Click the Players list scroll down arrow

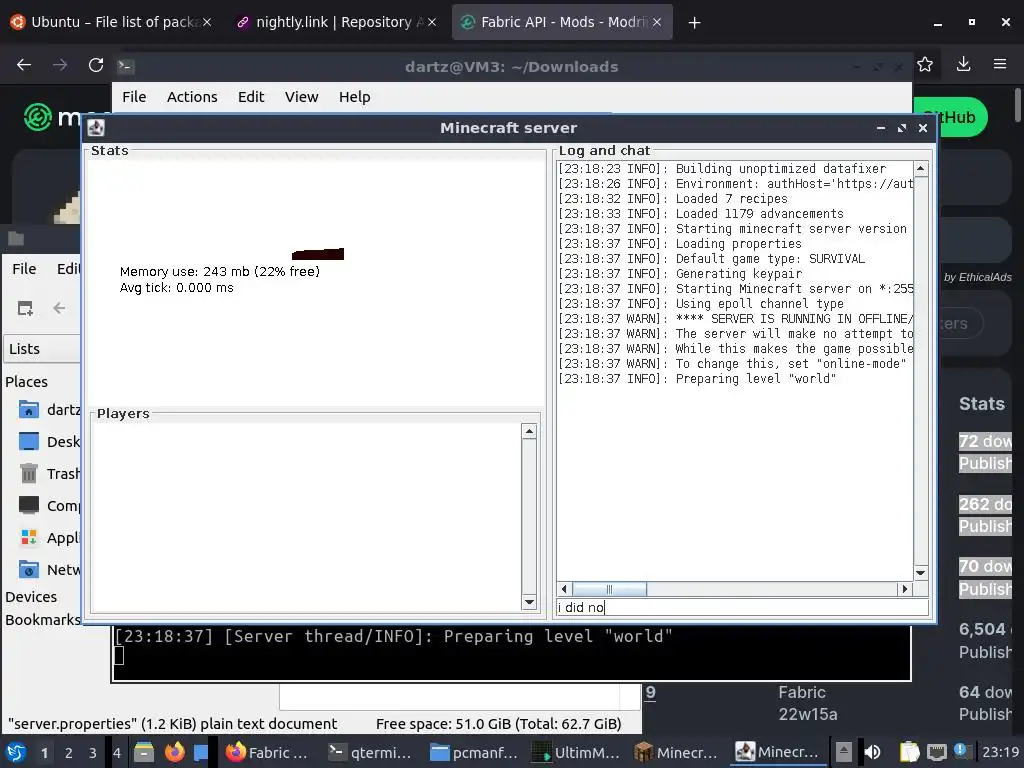tap(530, 602)
